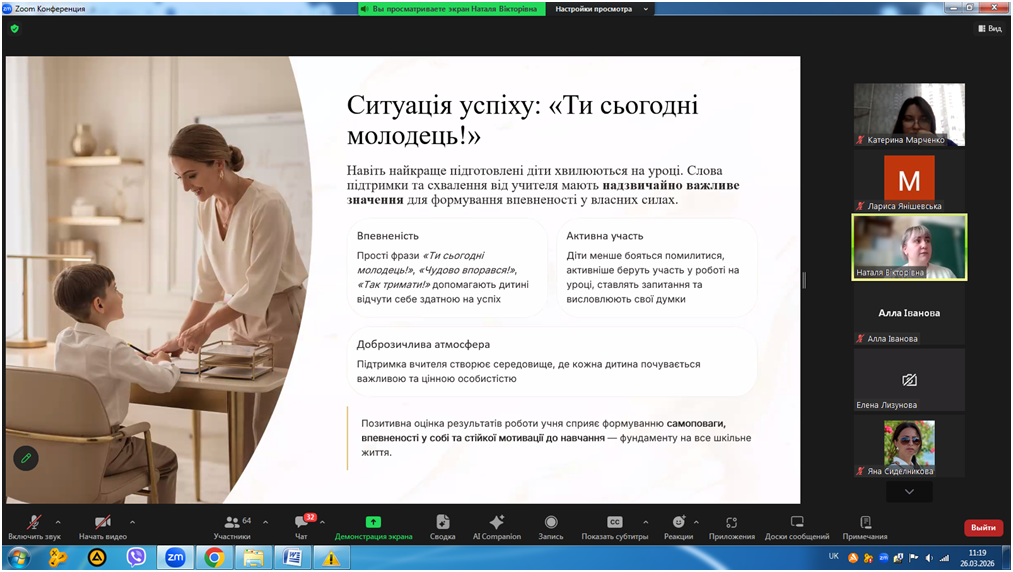1013x572 pixels.
Task: Open the Реакции reactions icon
Action: coord(678,522)
